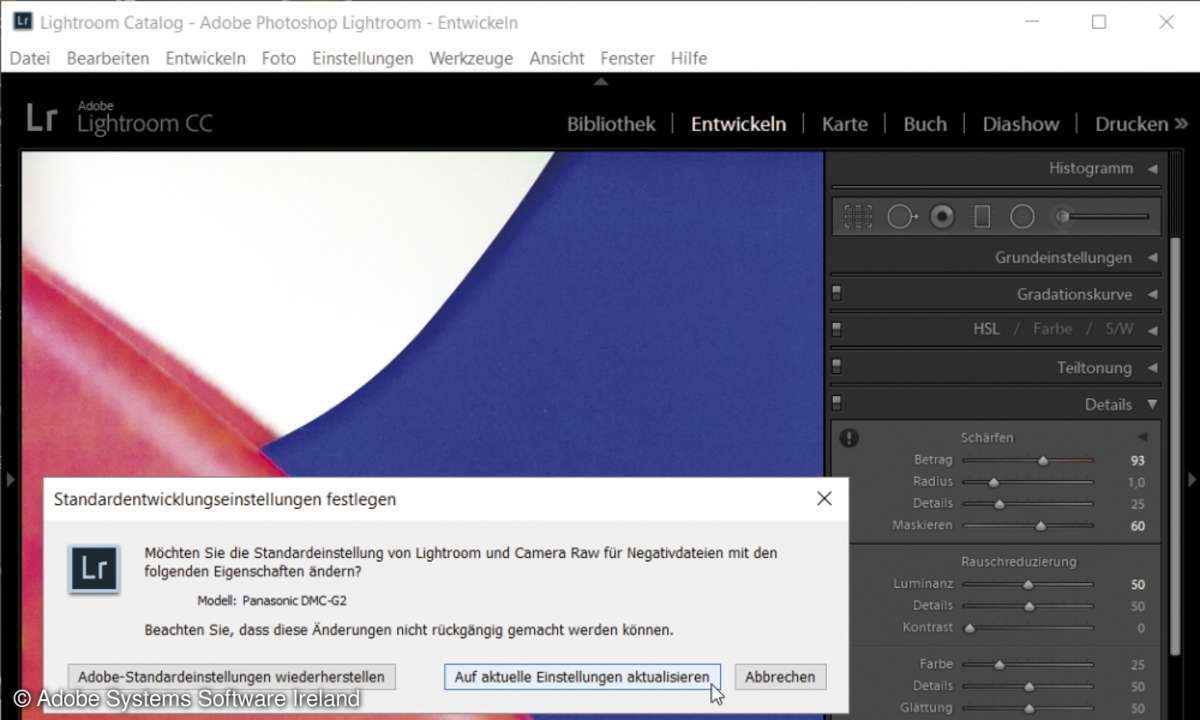Hide the top module bar arrow
Screen dimensions: 1200x720
pyautogui.click(x=600, y=82)
